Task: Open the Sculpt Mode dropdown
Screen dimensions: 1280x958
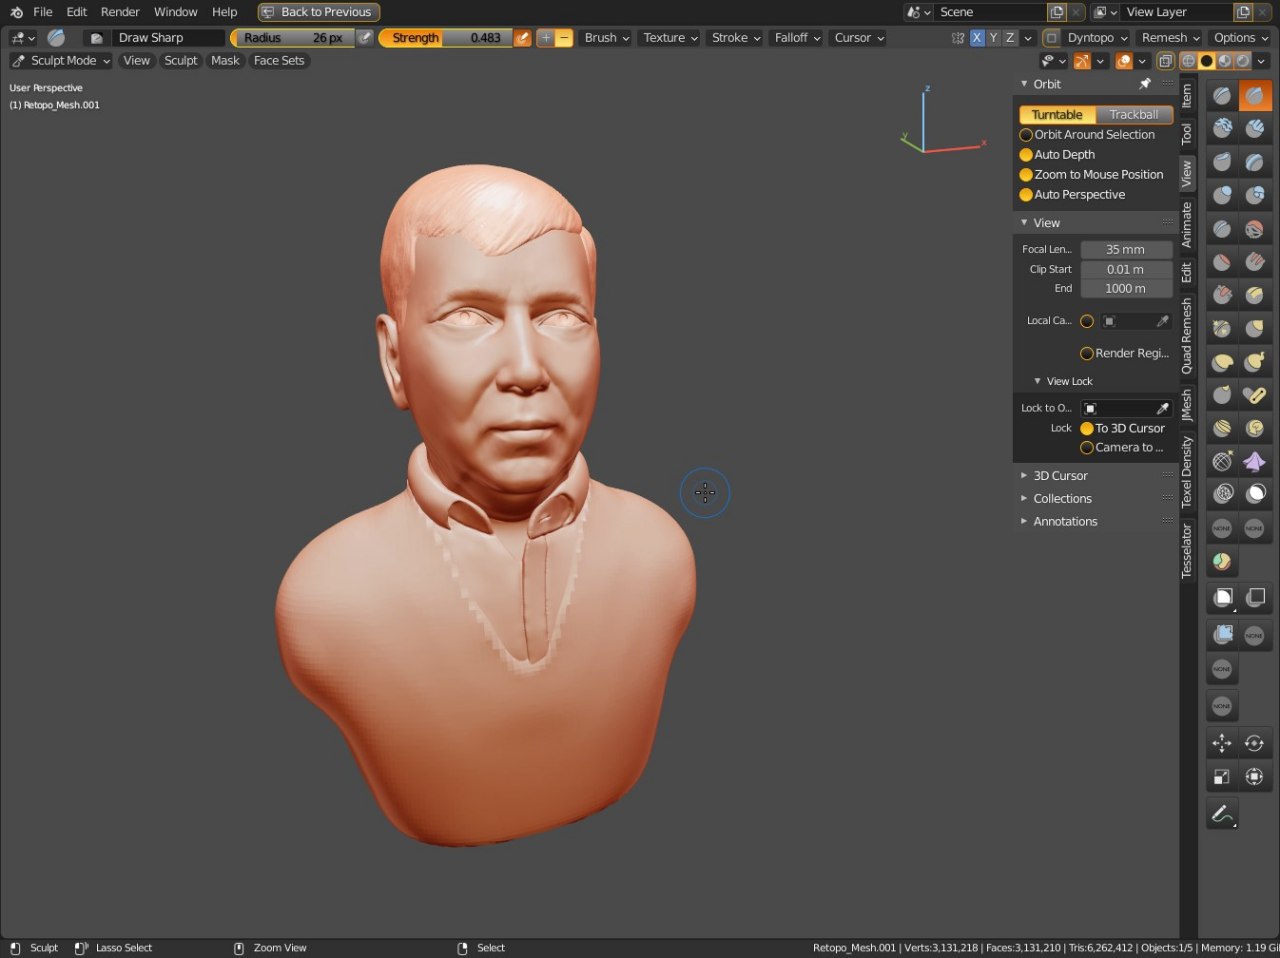Action: 61,61
